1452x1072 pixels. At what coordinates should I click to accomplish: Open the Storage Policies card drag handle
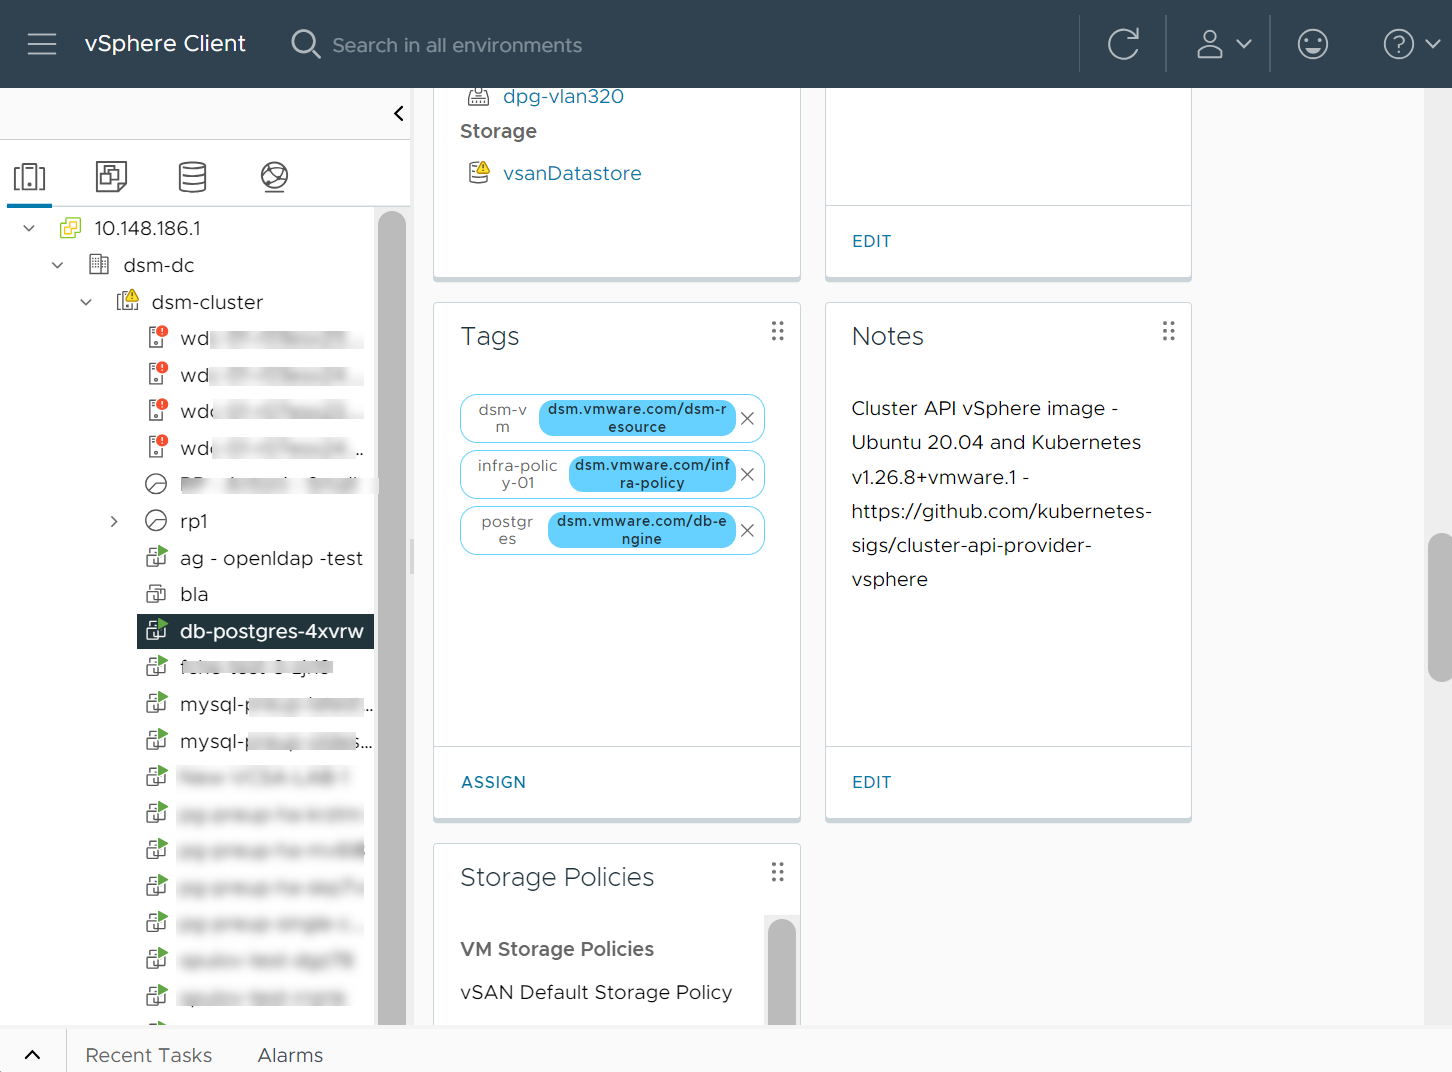tap(777, 872)
